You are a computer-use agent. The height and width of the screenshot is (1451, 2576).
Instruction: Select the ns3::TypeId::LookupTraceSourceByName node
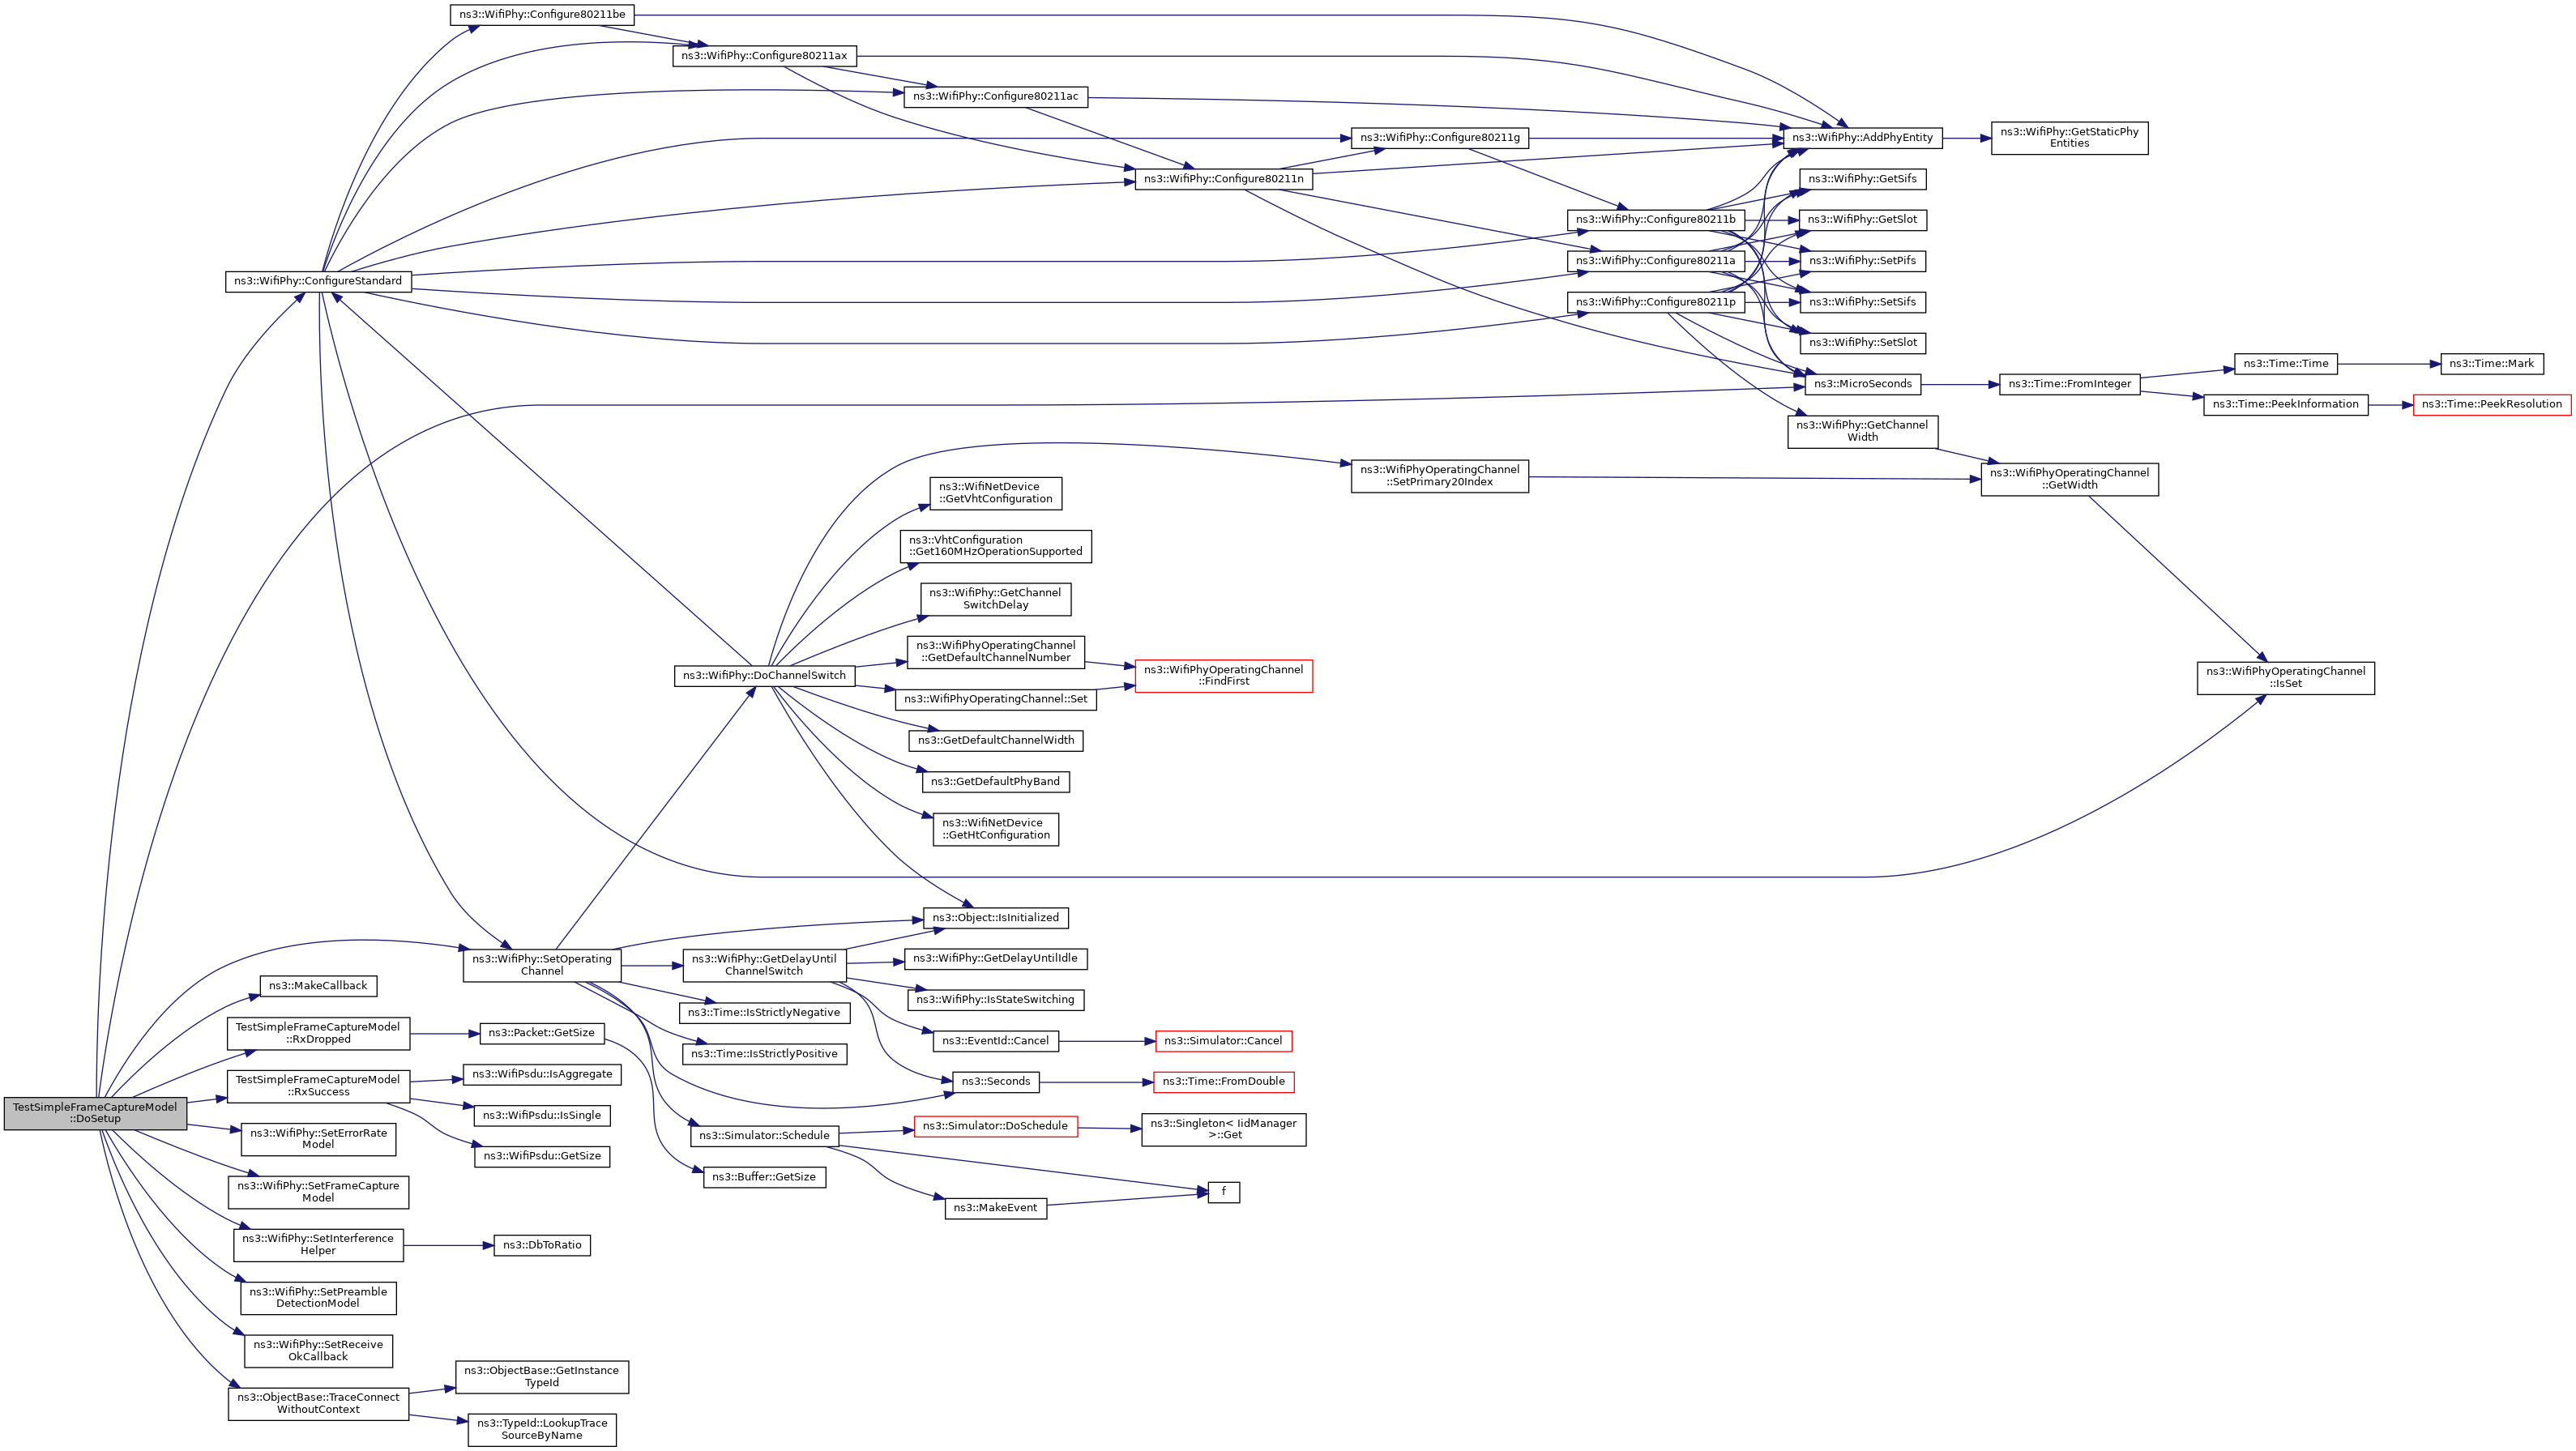click(541, 1429)
